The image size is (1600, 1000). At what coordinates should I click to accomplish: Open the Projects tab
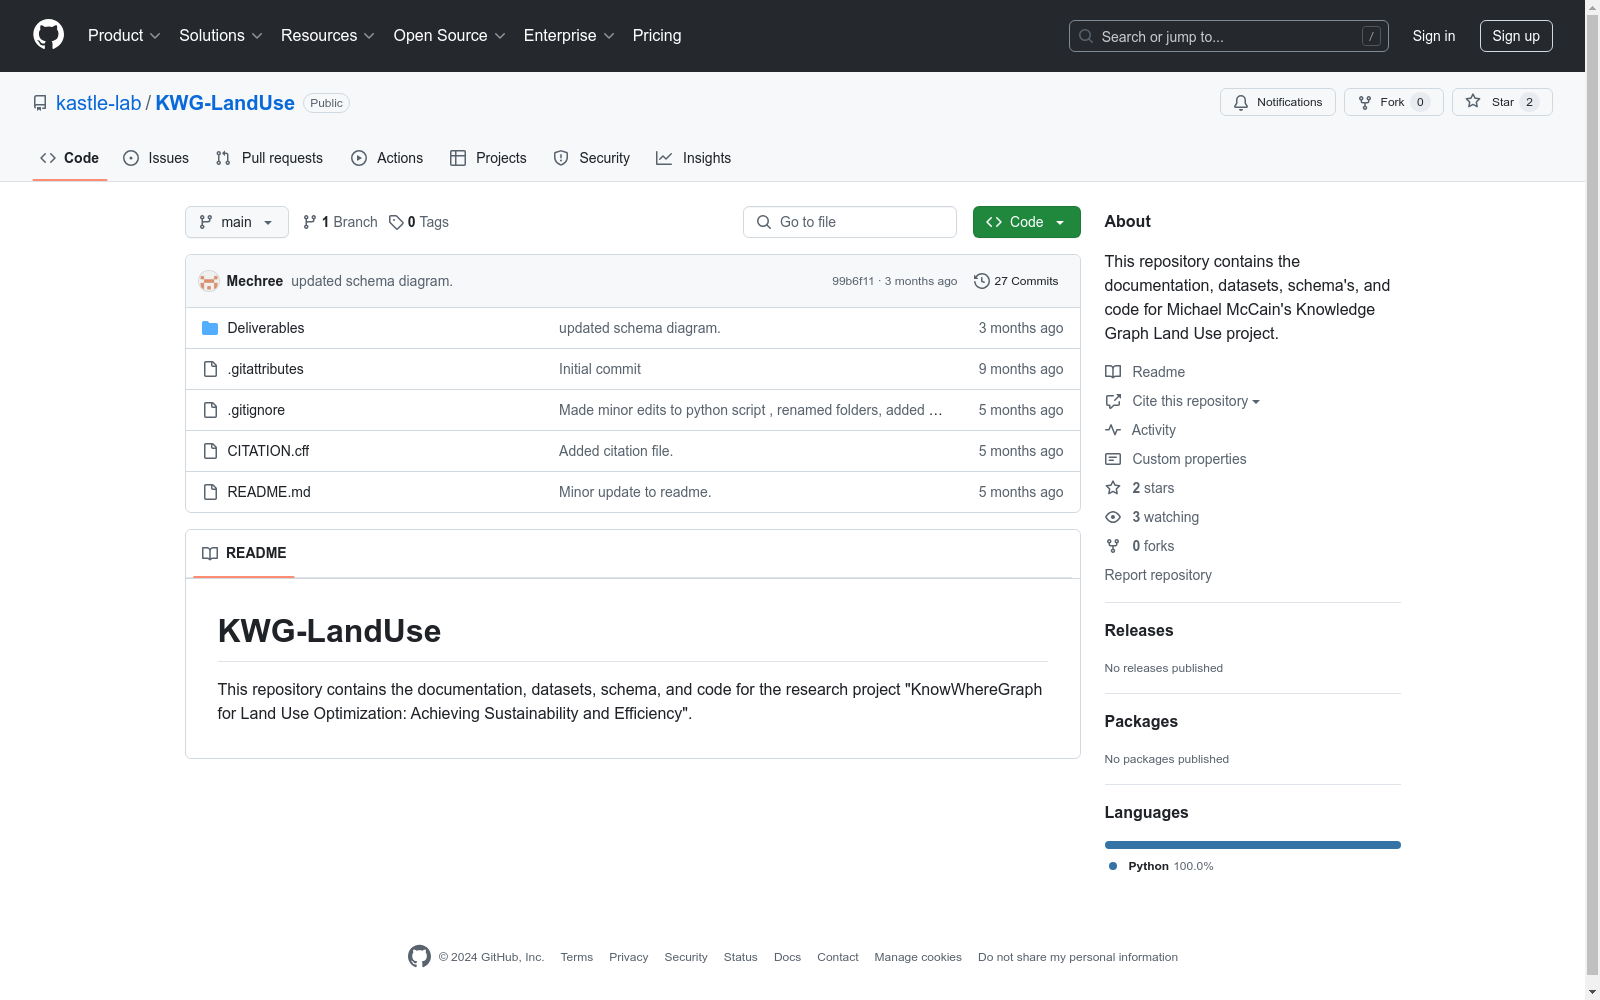488,158
